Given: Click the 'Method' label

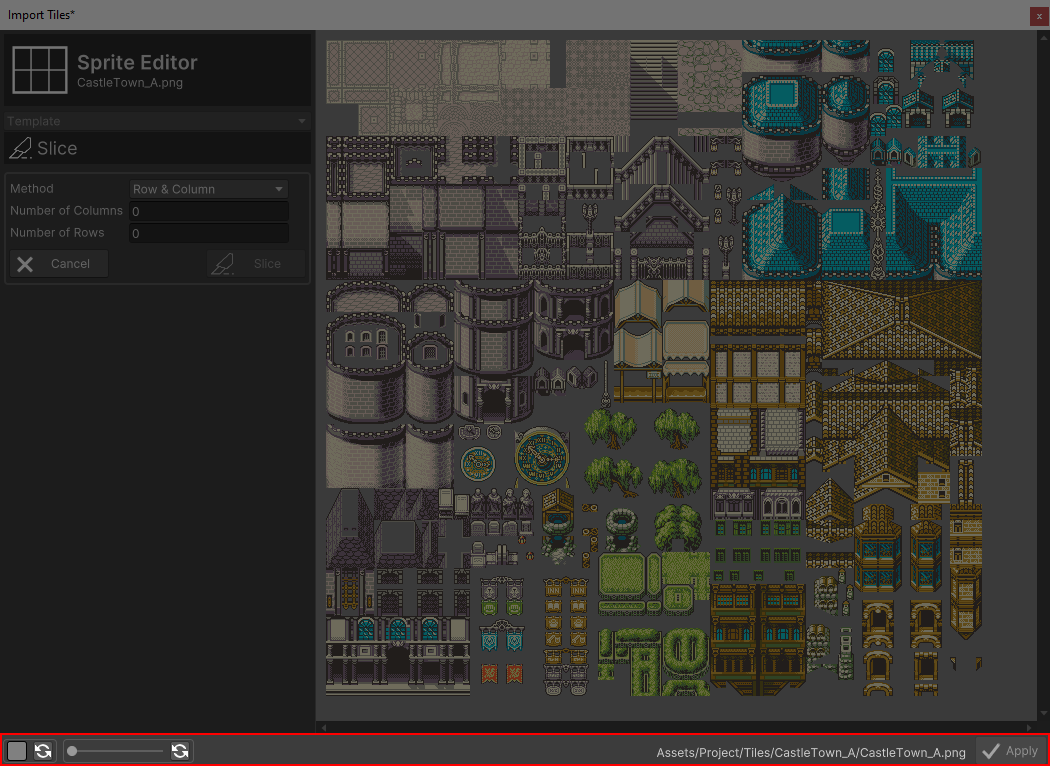Looking at the screenshot, I should click(x=31, y=189).
